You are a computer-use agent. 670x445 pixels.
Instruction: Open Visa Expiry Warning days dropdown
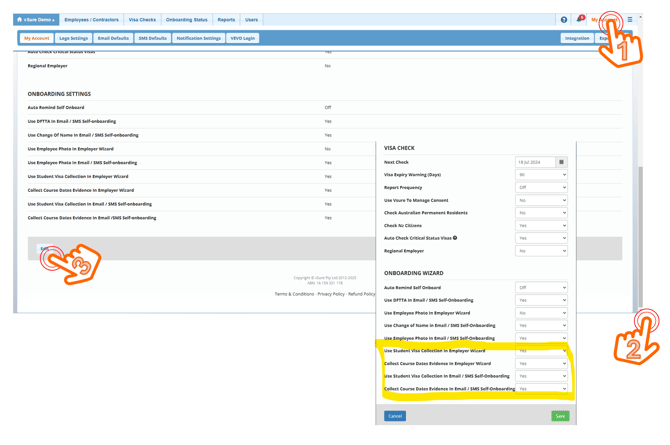(x=541, y=175)
